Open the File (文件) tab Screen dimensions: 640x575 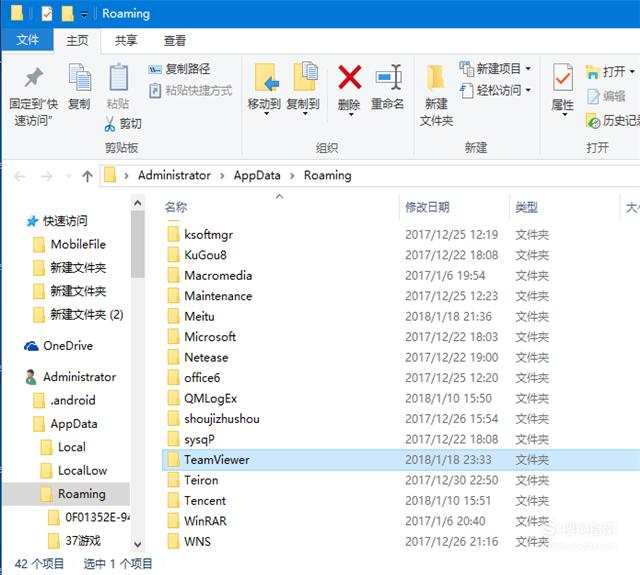click(27, 40)
